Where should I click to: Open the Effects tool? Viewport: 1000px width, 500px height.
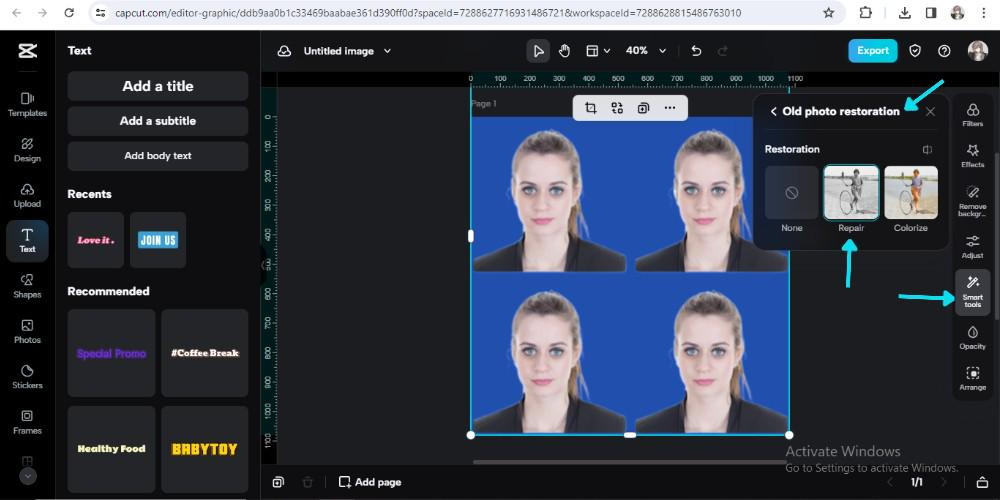pos(973,156)
